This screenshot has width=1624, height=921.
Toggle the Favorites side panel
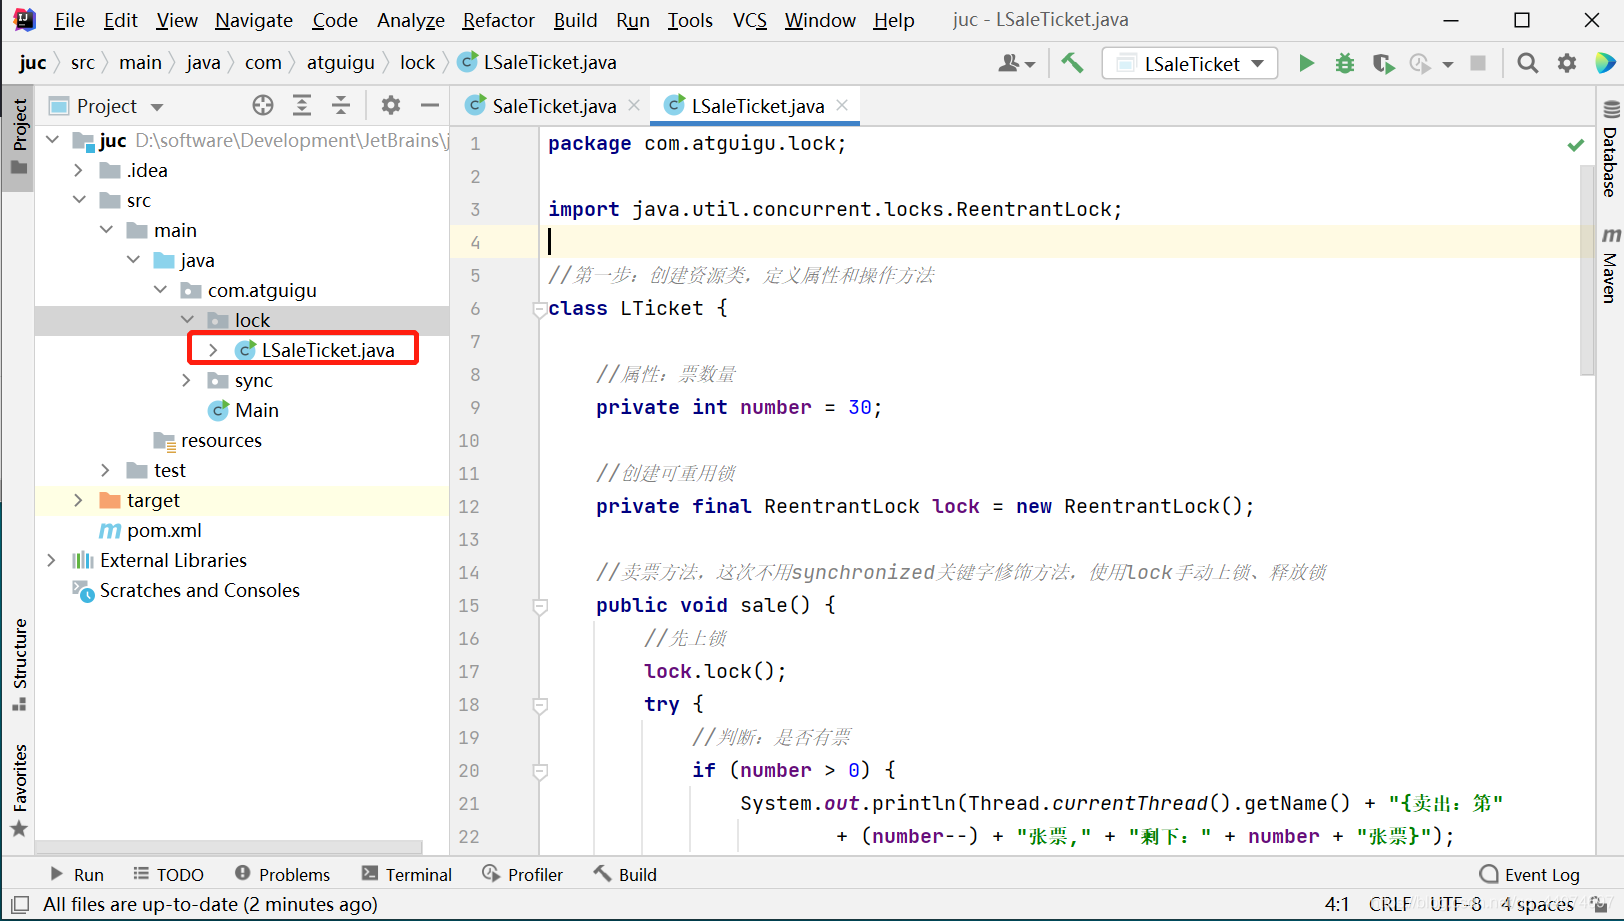[x=19, y=790]
